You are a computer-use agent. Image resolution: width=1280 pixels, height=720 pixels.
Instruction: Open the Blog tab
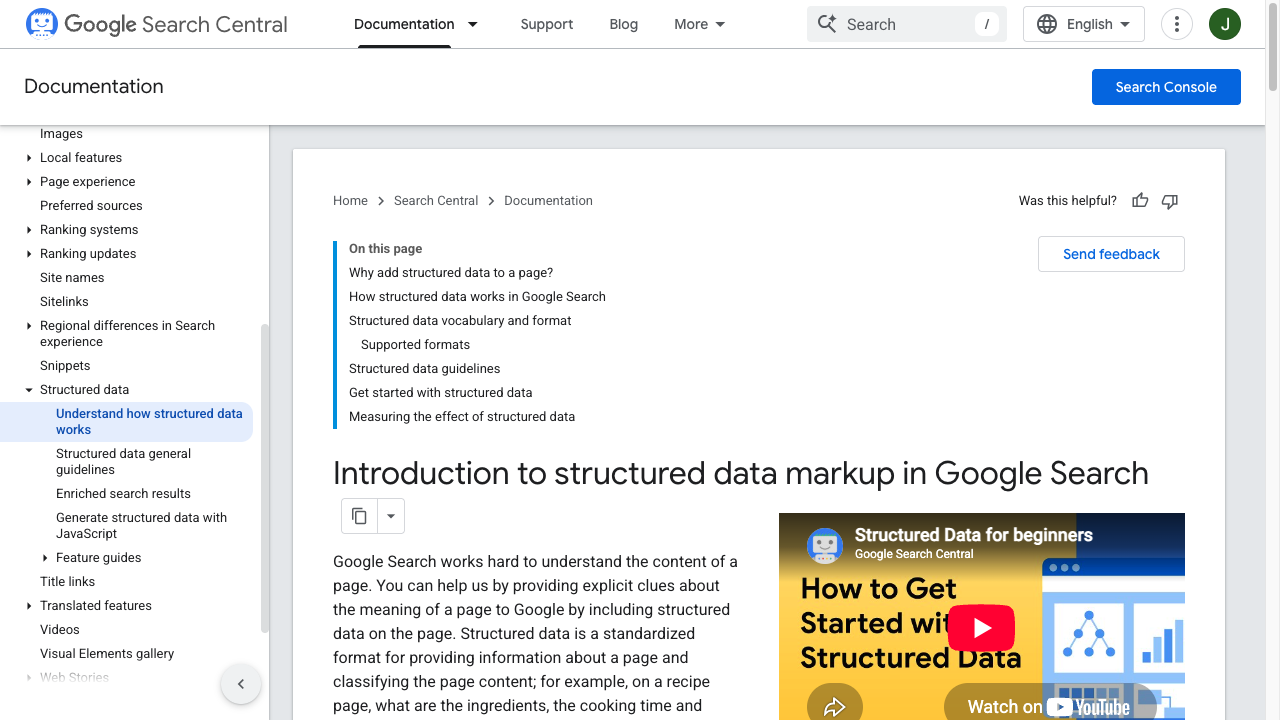click(624, 24)
